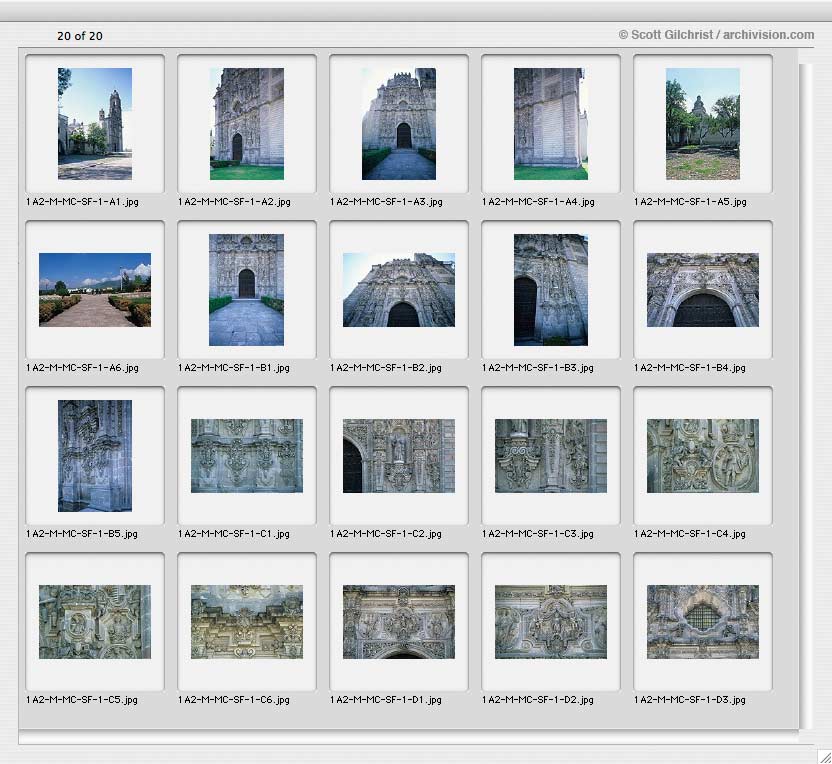Select the garden path thumbnail A6
Viewport: 832px width, 764px height.
[x=95, y=290]
